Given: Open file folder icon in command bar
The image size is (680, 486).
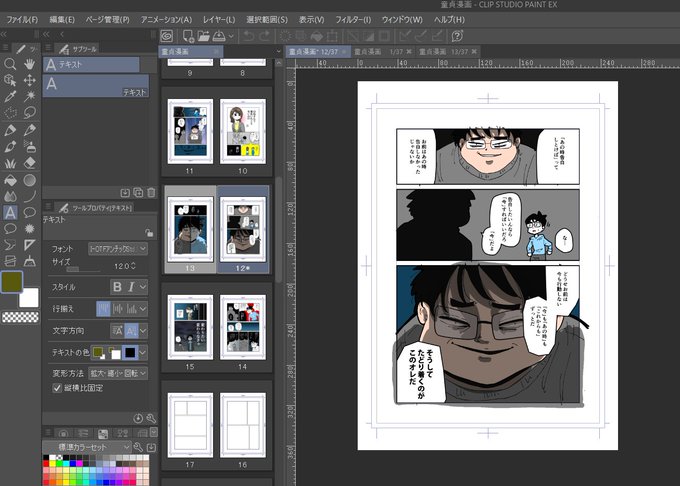Looking at the screenshot, I should [x=203, y=36].
